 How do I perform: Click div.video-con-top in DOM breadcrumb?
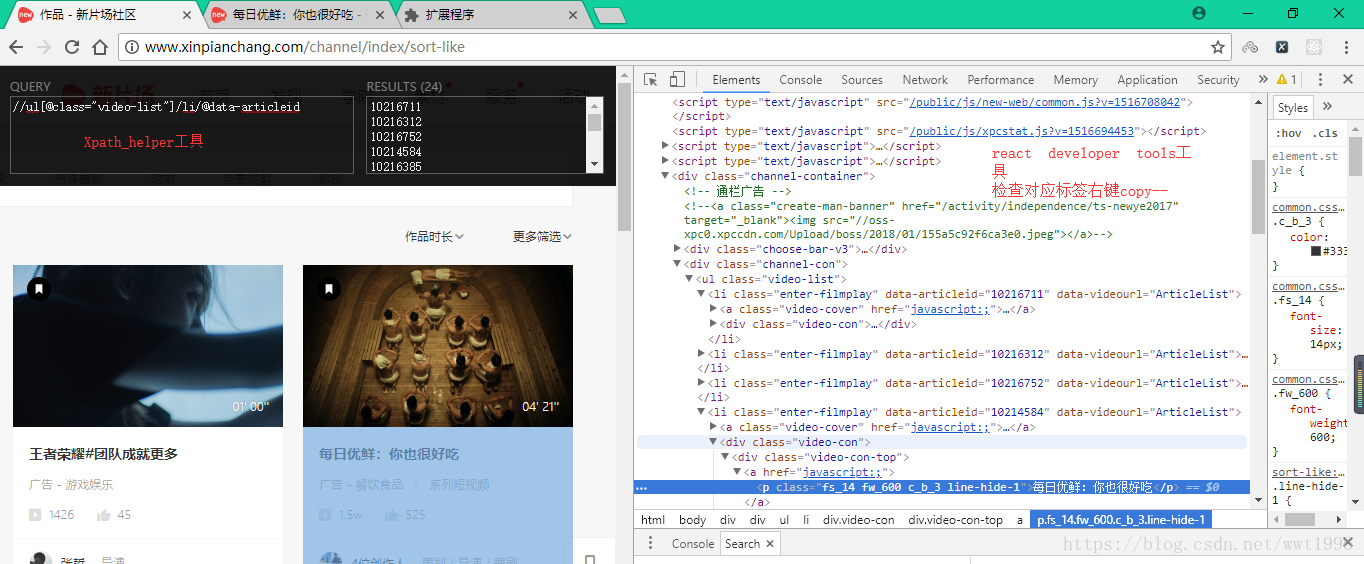(x=955, y=520)
